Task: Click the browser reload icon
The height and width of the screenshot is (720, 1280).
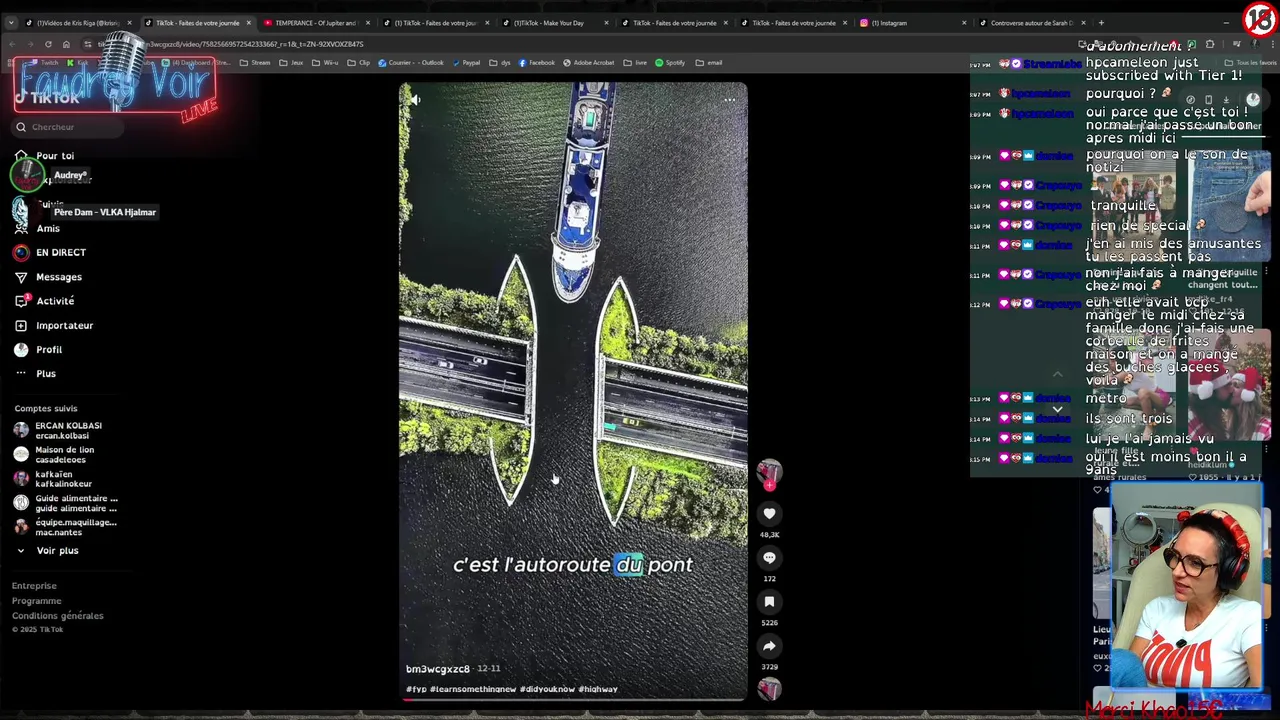Action: (48, 44)
